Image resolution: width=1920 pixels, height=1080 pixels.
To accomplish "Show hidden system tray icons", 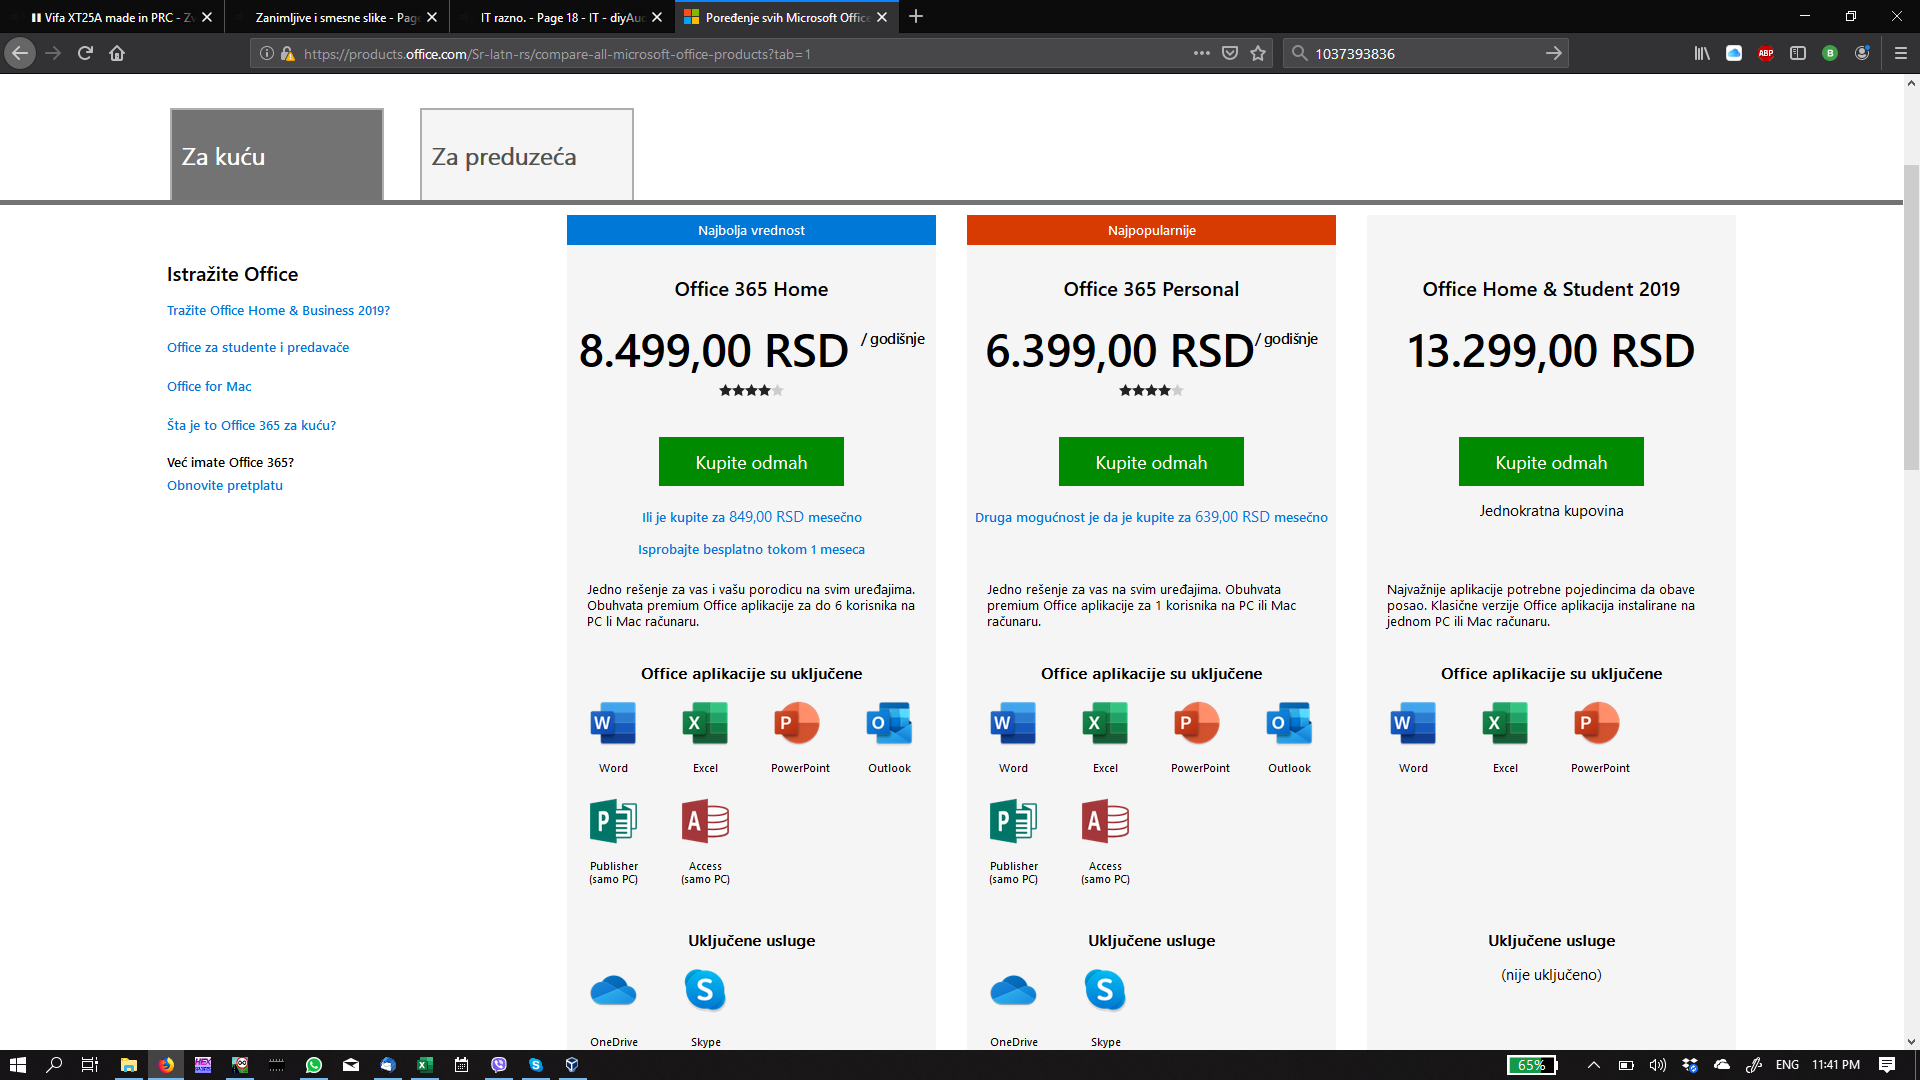I will (x=1594, y=1065).
